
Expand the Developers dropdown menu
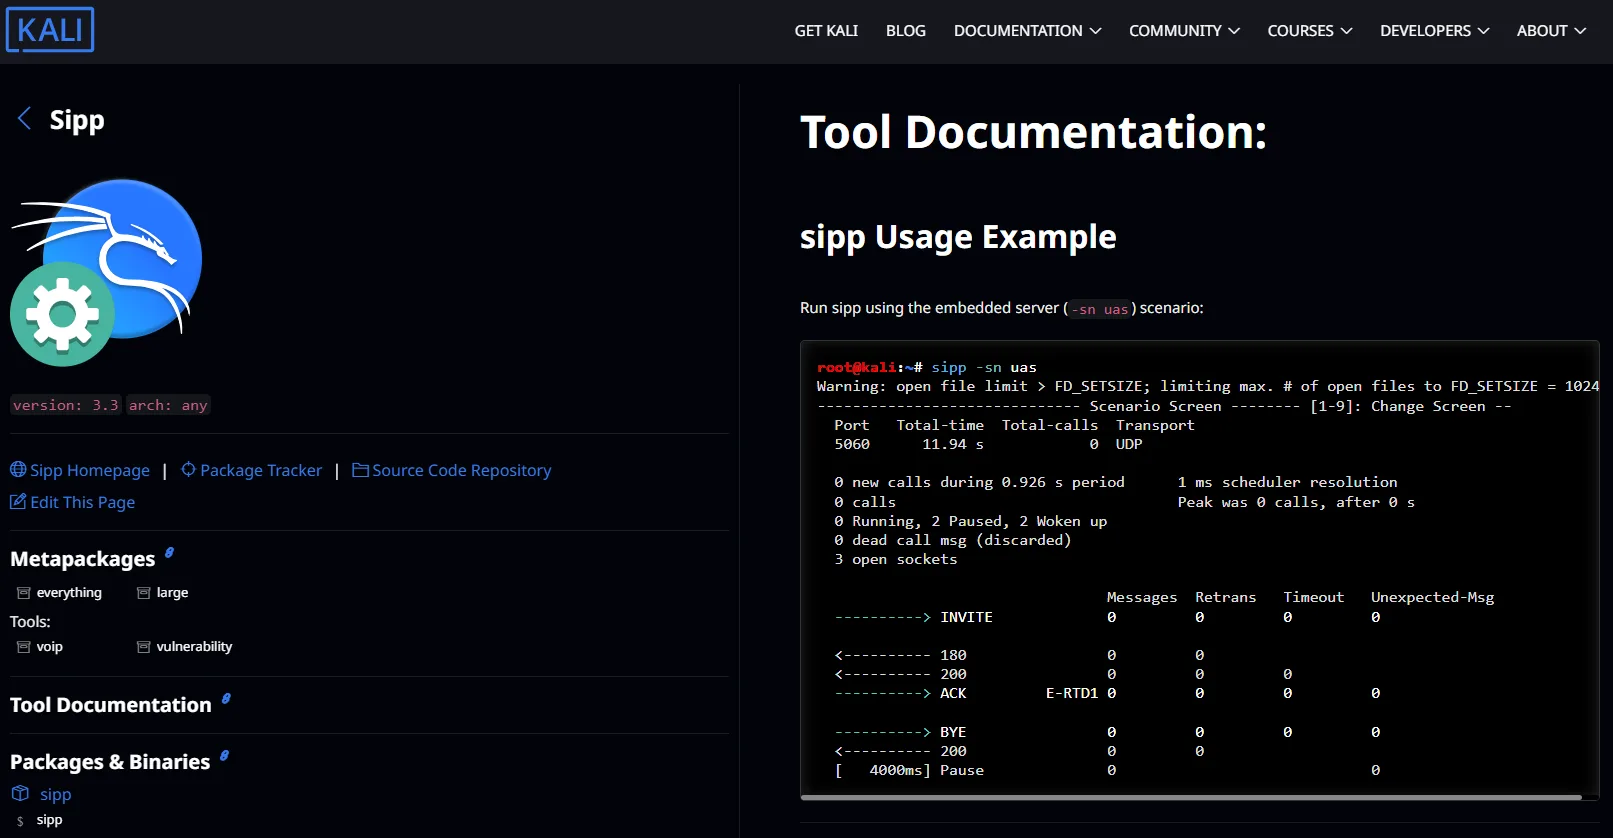[x=1435, y=31]
